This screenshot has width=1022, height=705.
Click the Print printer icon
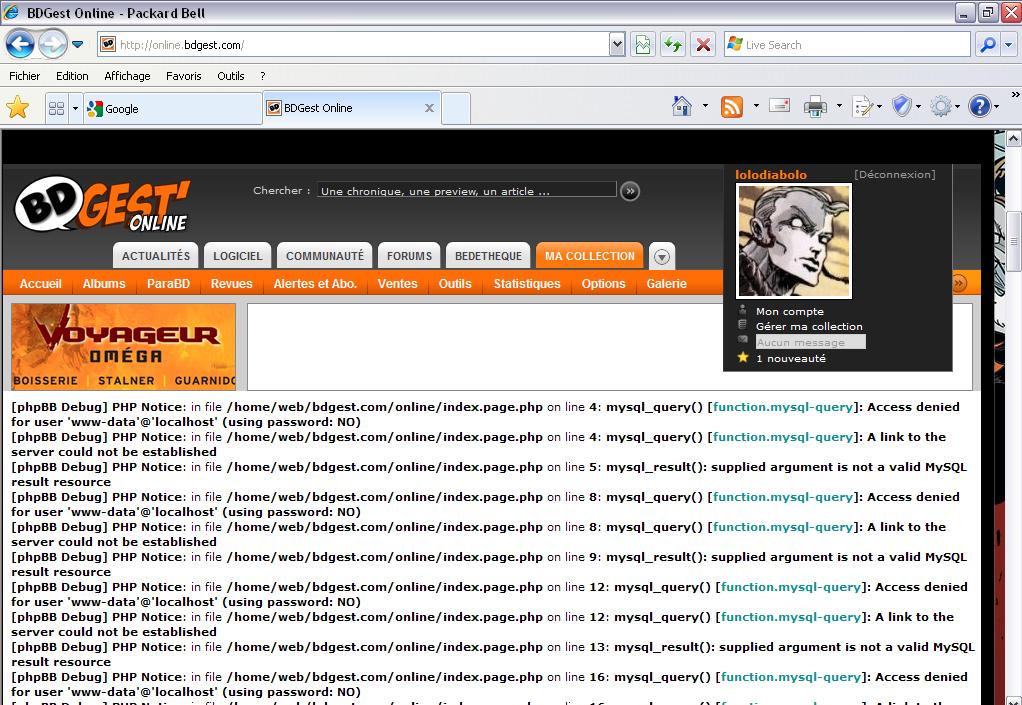(816, 106)
